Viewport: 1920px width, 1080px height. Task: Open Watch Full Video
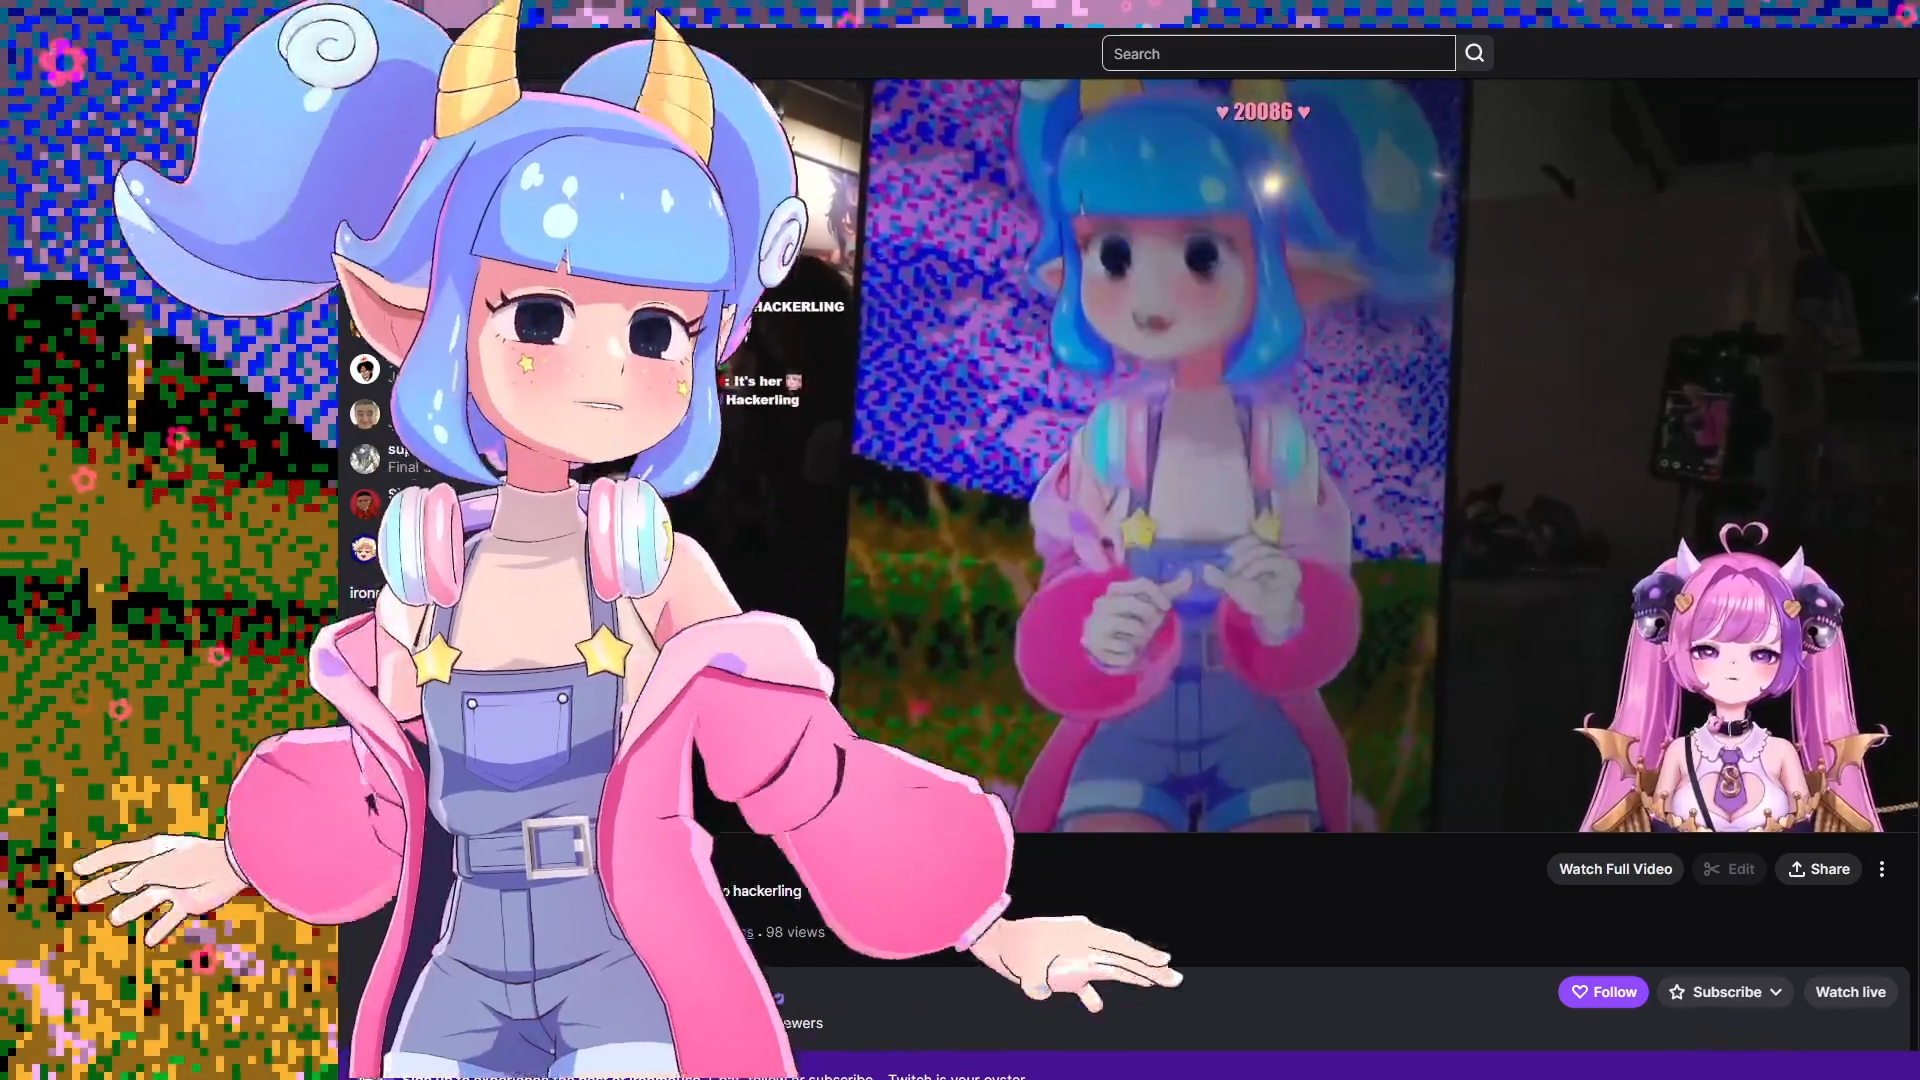[x=1615, y=869]
